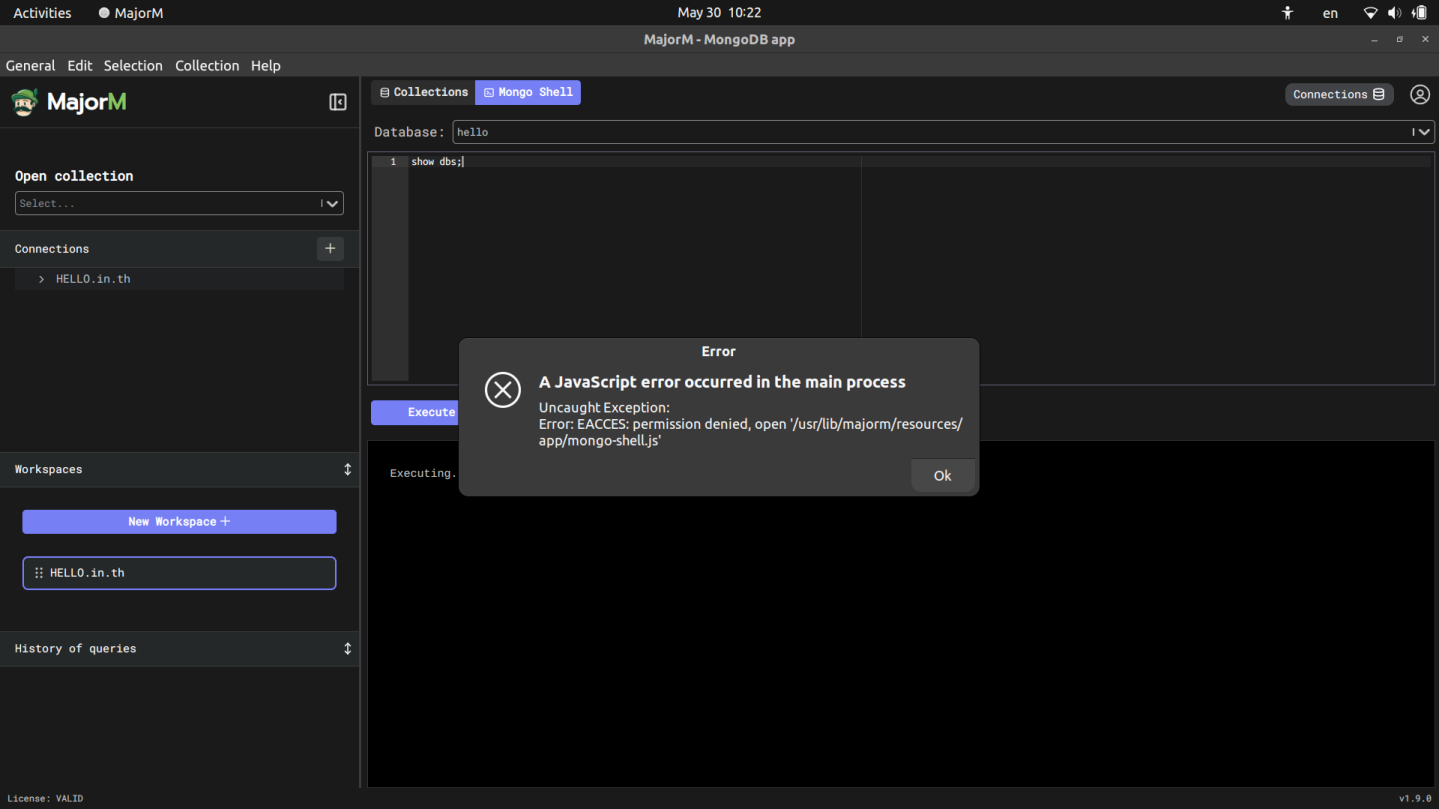This screenshot has height=809, width=1439.
Task: Open the accessibility menu in top bar
Action: tap(1287, 13)
